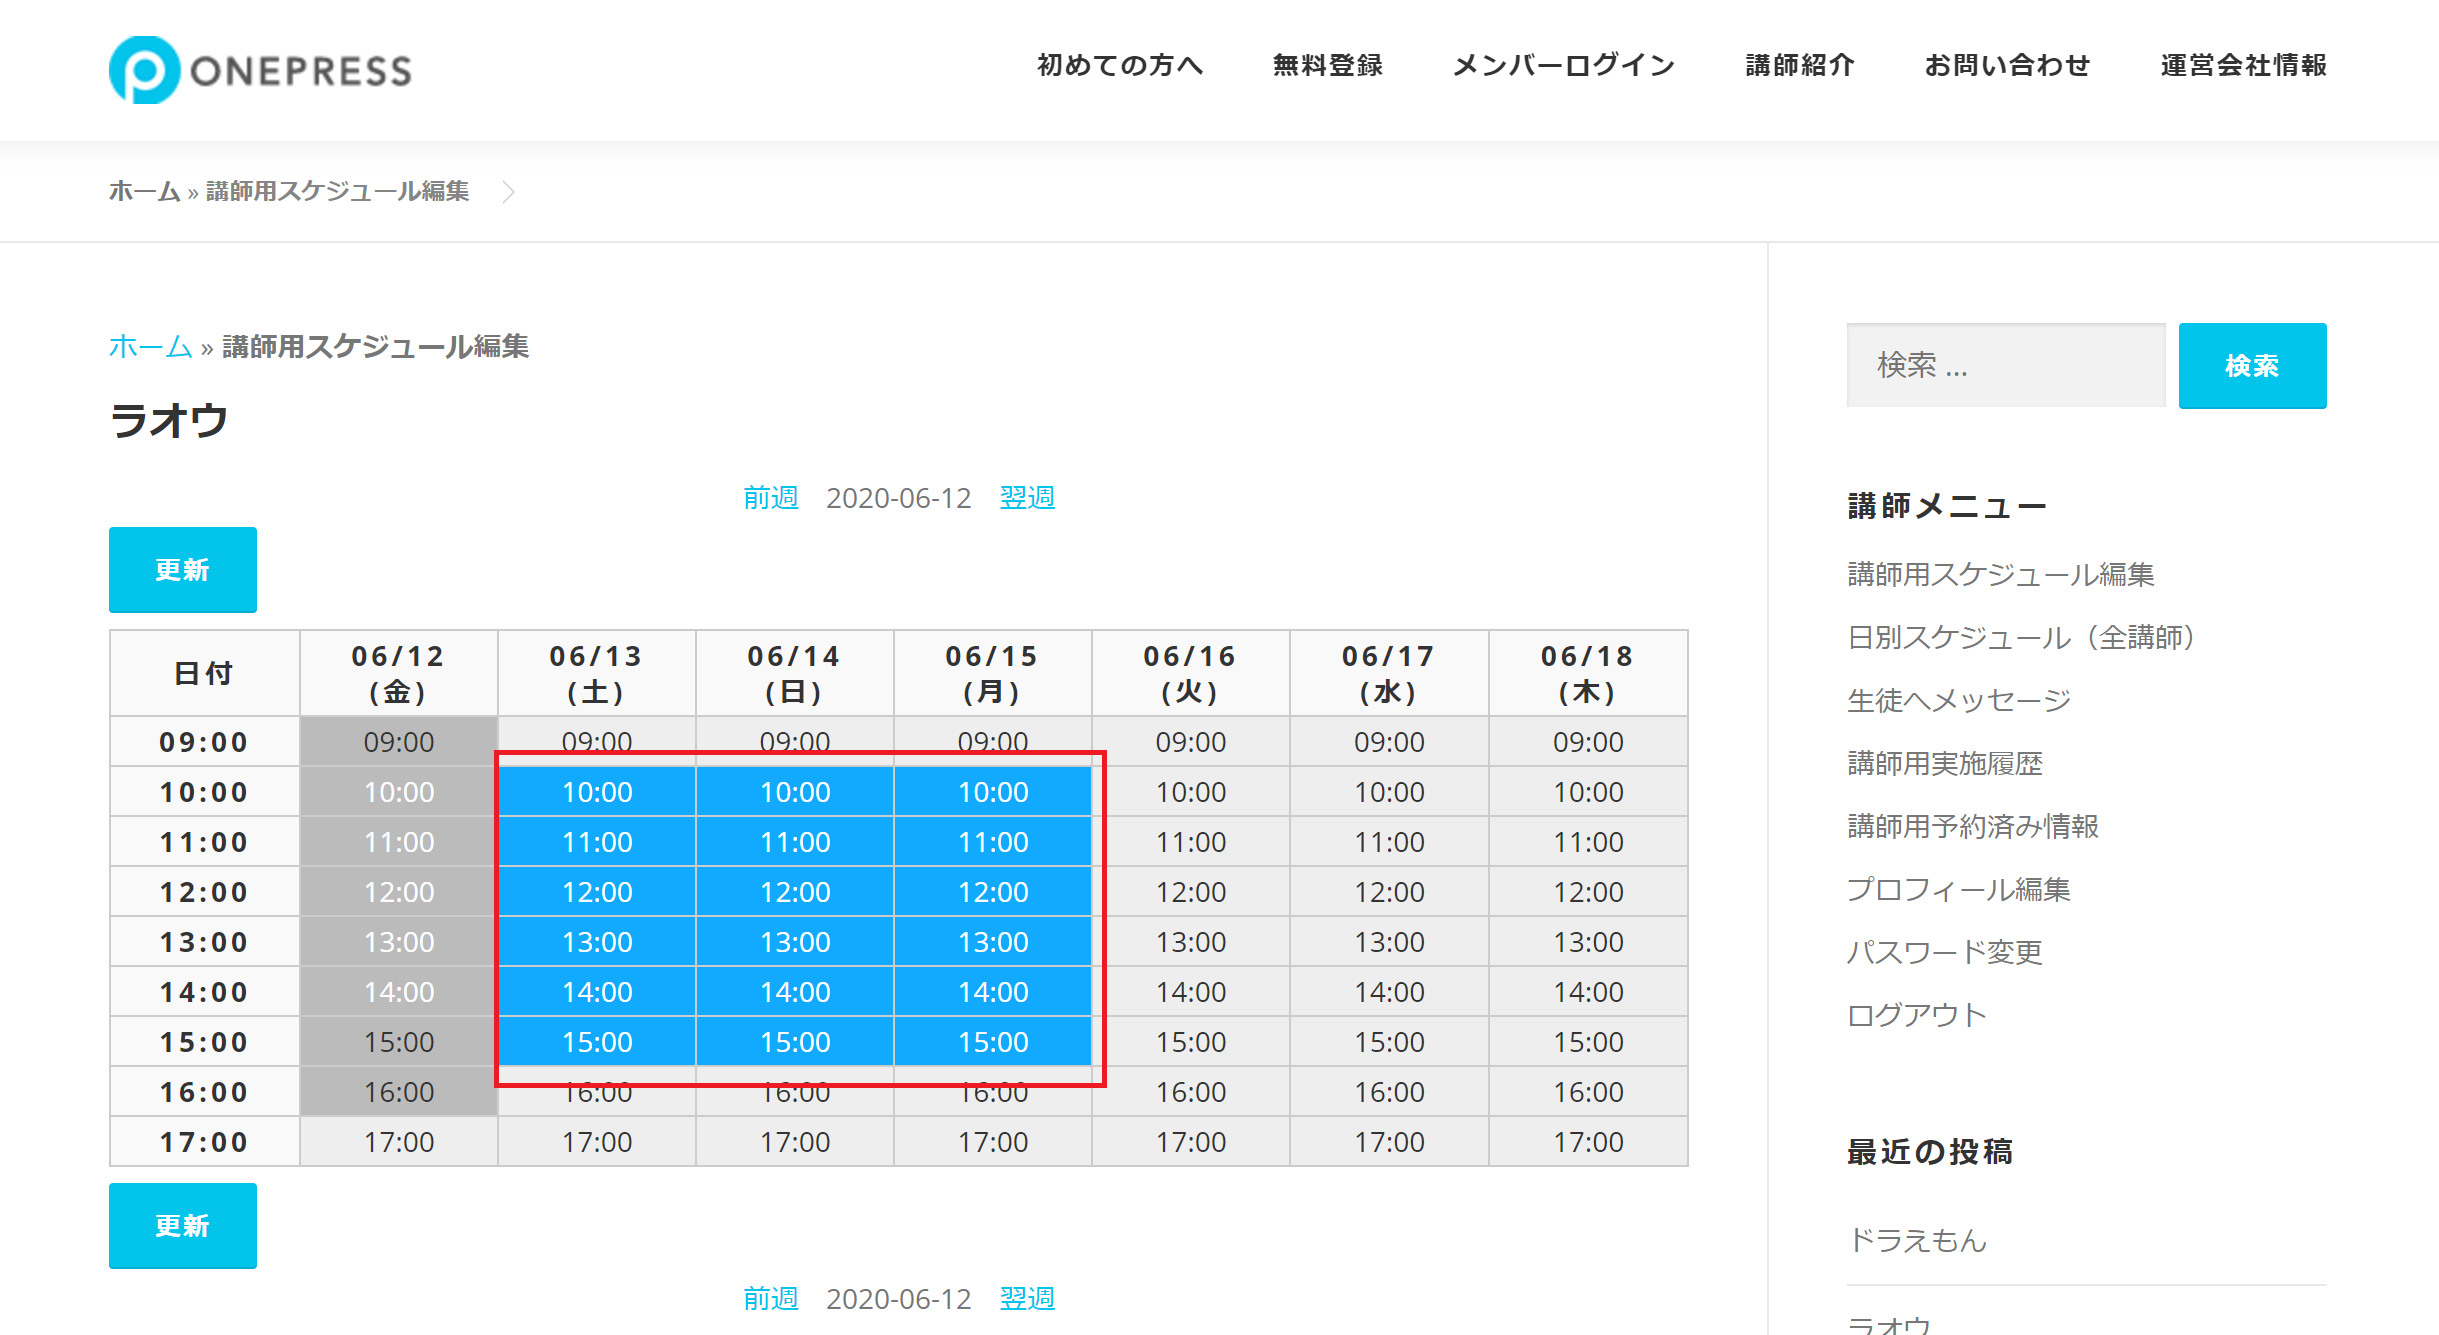Select the 15:00 slot on 06/17 (水)

[x=1389, y=1042]
